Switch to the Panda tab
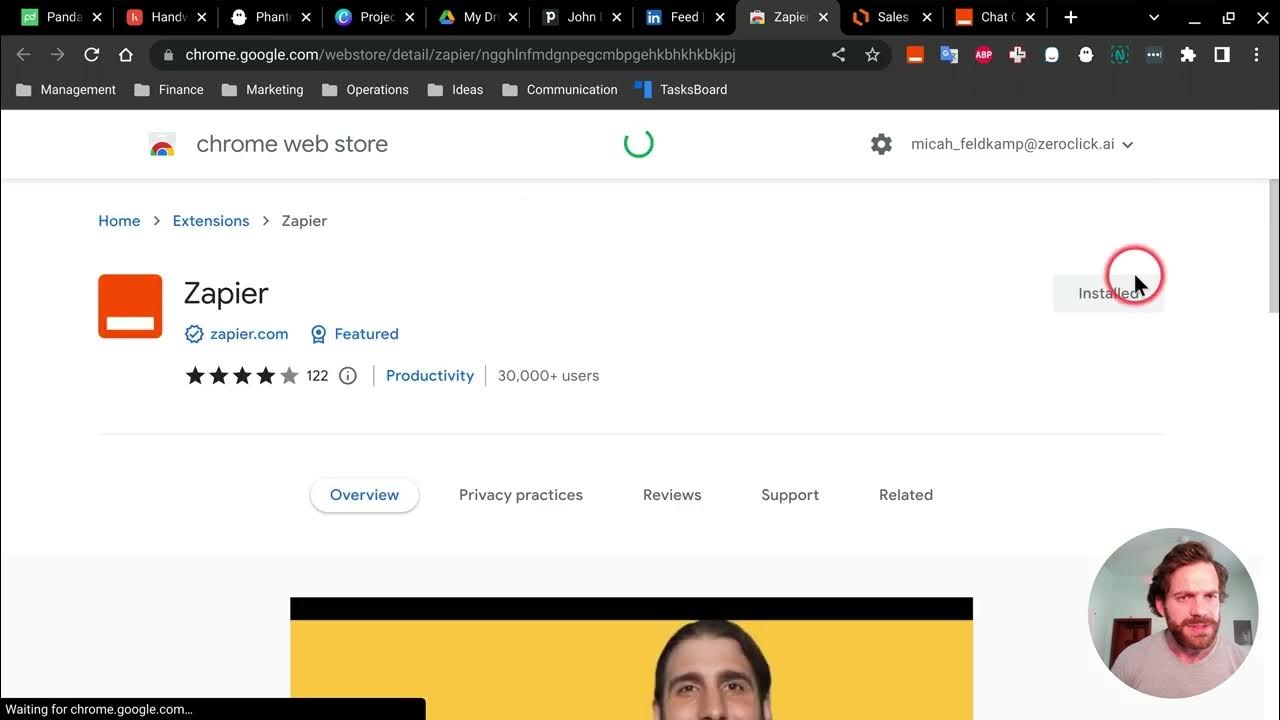 click(62, 17)
